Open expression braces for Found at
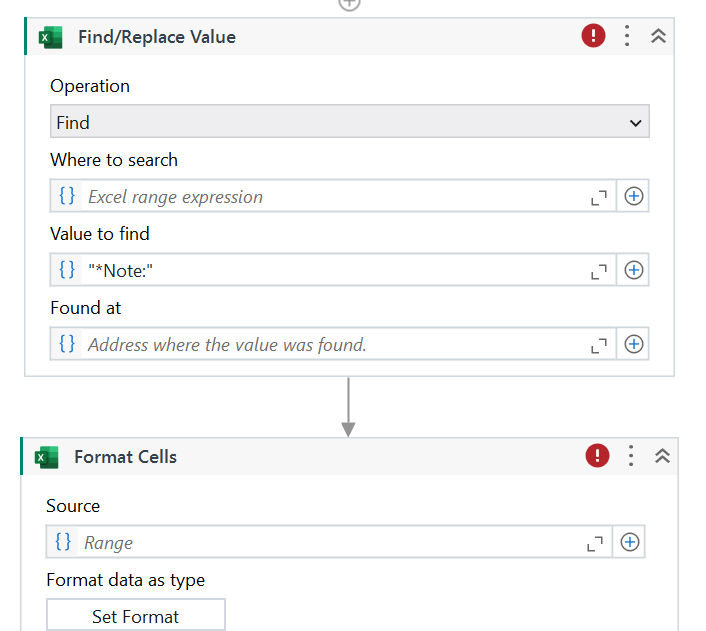706x631 pixels. tap(67, 344)
